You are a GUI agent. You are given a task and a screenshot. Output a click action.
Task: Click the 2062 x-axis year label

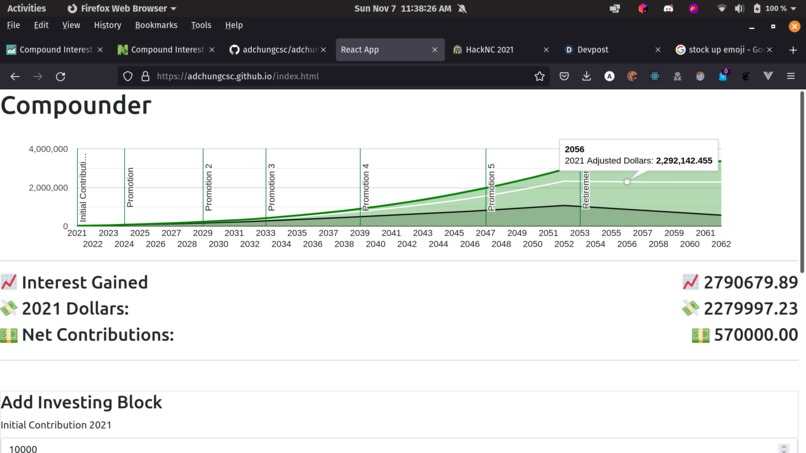[x=721, y=244]
